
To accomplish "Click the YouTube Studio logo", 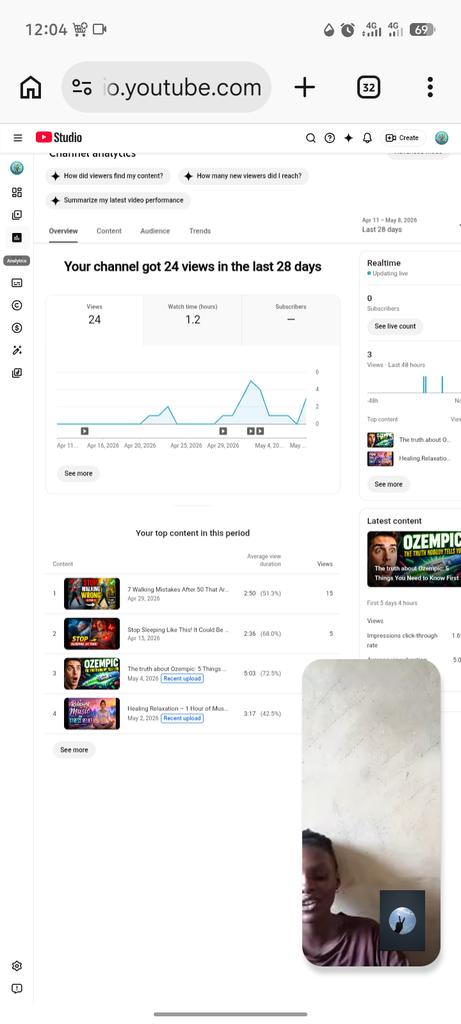I will (x=59, y=137).
